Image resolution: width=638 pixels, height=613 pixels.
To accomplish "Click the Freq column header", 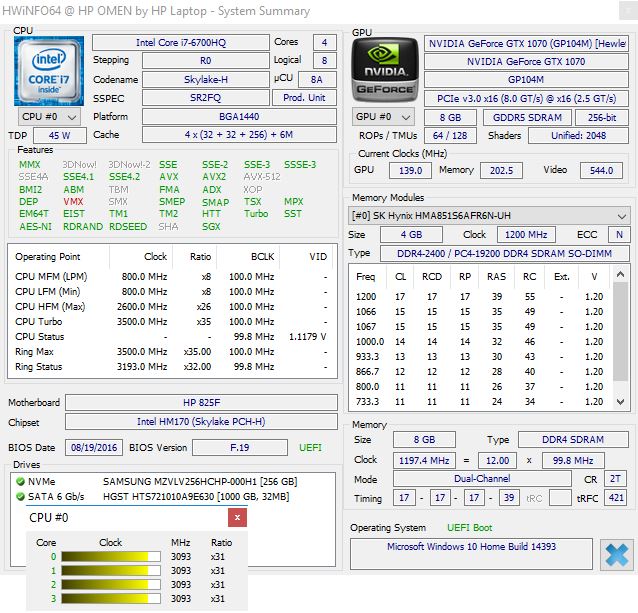I will pos(365,277).
